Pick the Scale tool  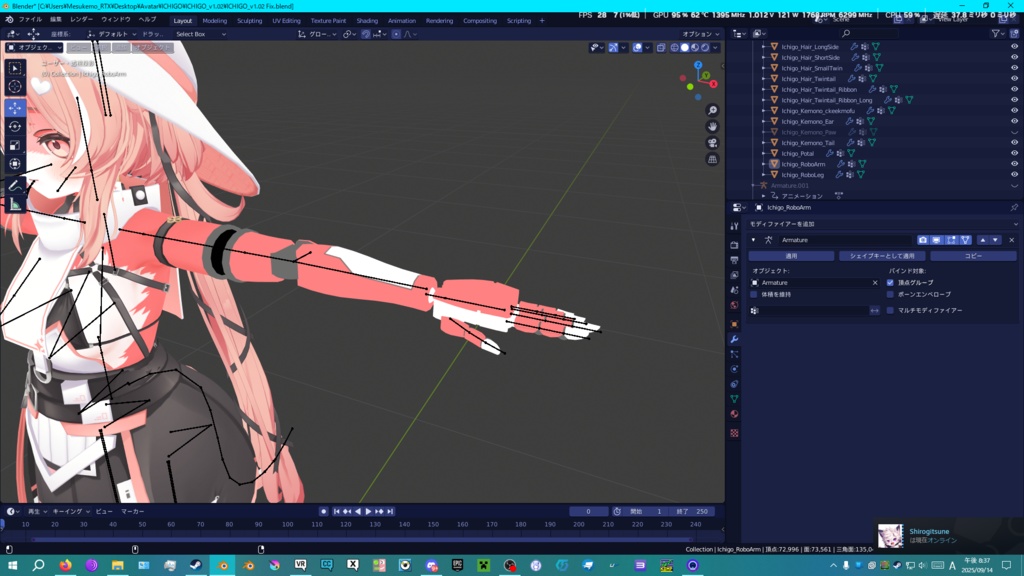15,146
